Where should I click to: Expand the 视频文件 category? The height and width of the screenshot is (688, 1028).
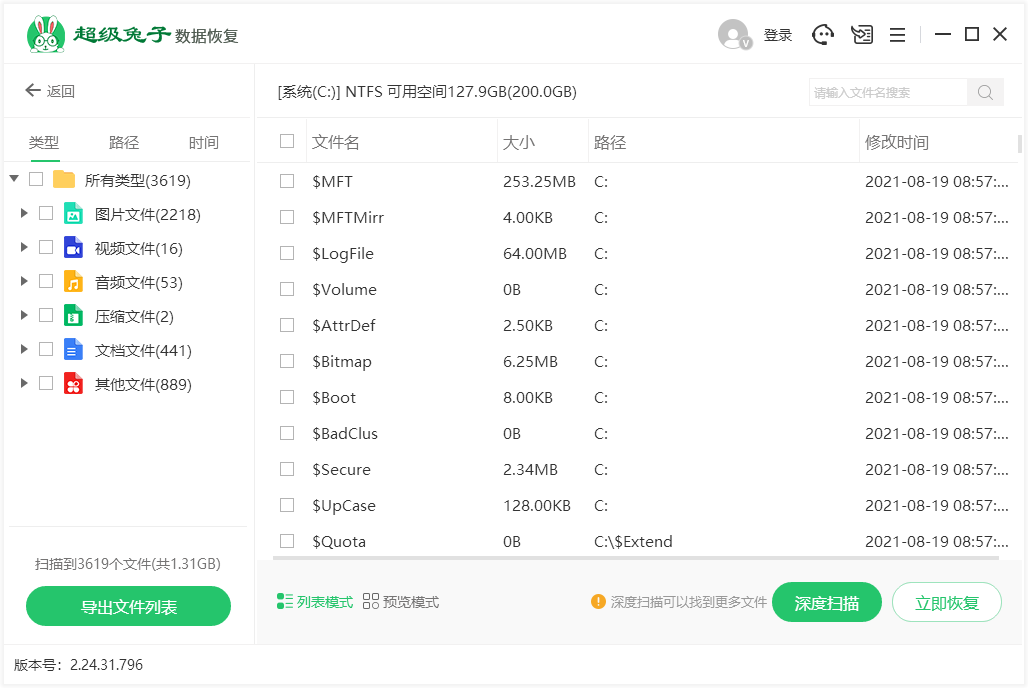click(x=24, y=247)
